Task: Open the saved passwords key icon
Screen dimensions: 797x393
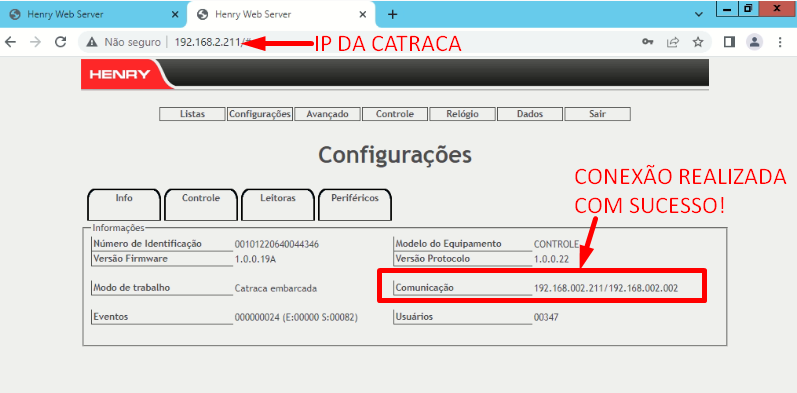Action: pos(647,42)
